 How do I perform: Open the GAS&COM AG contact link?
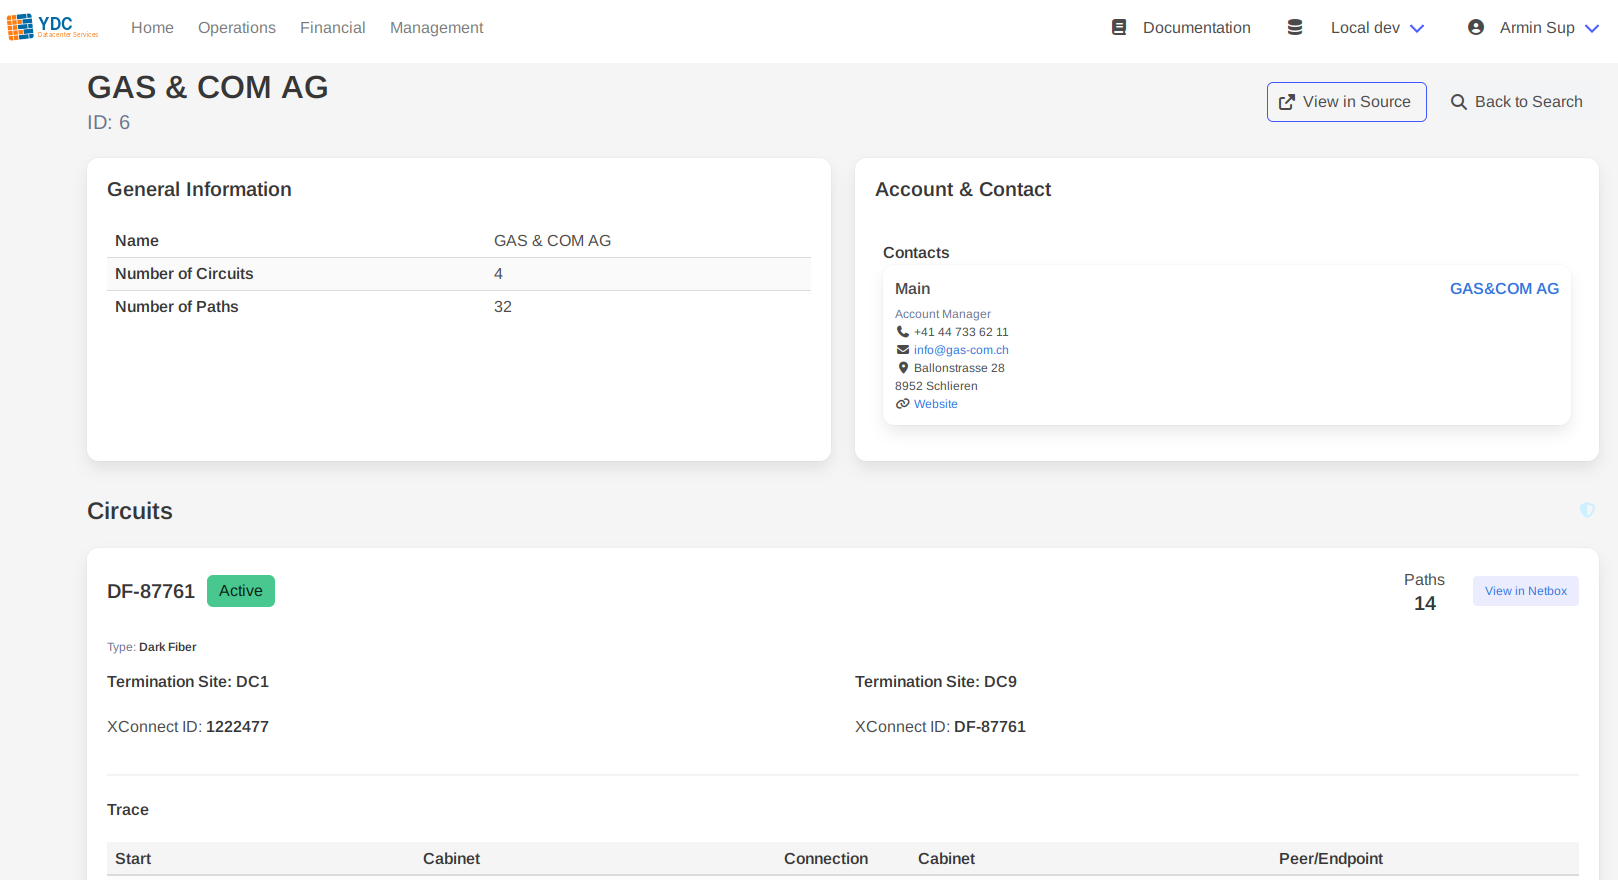1504,289
